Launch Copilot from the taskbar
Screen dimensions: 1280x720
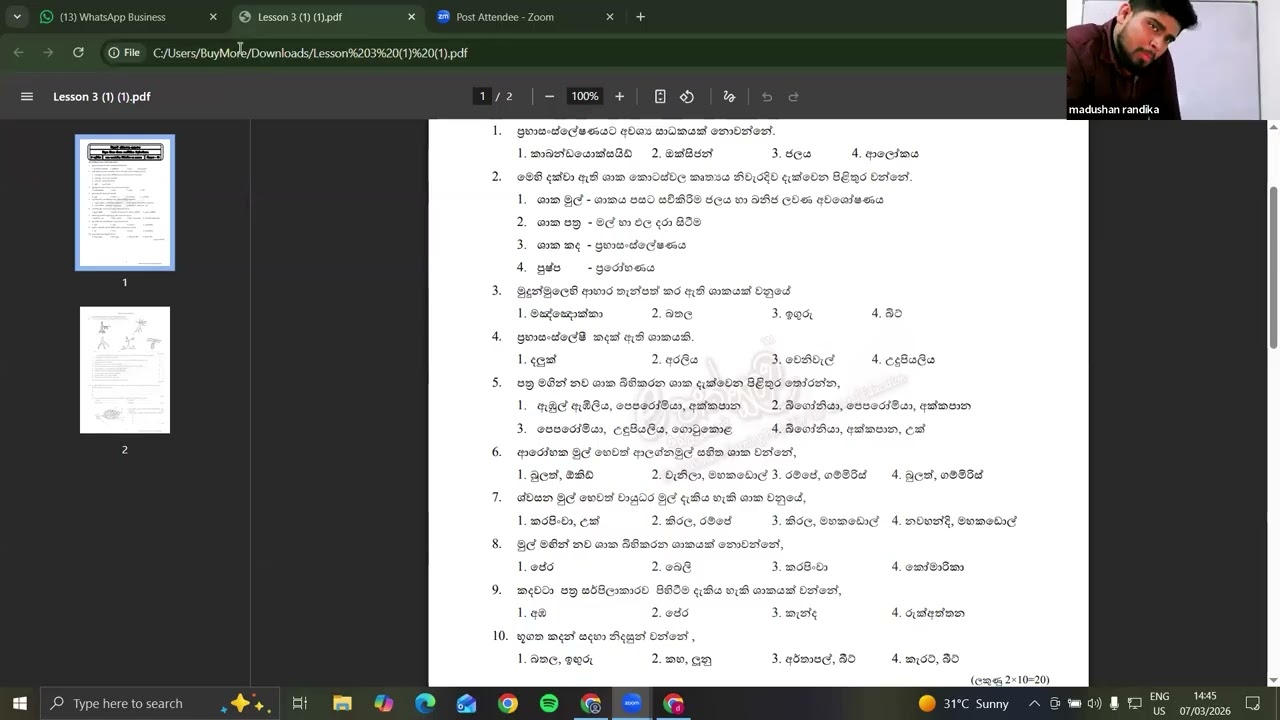click(384, 704)
